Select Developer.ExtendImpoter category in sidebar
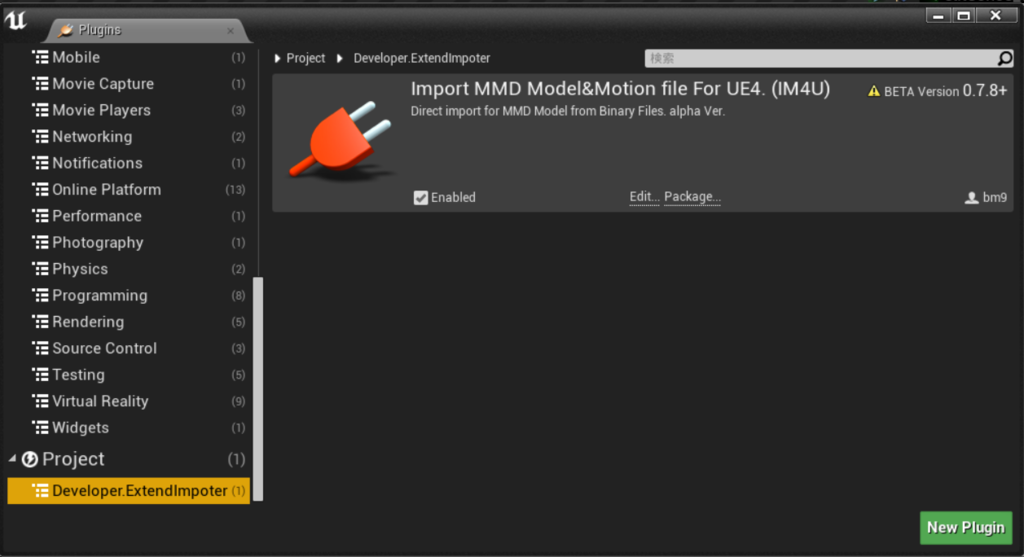 [x=129, y=490]
